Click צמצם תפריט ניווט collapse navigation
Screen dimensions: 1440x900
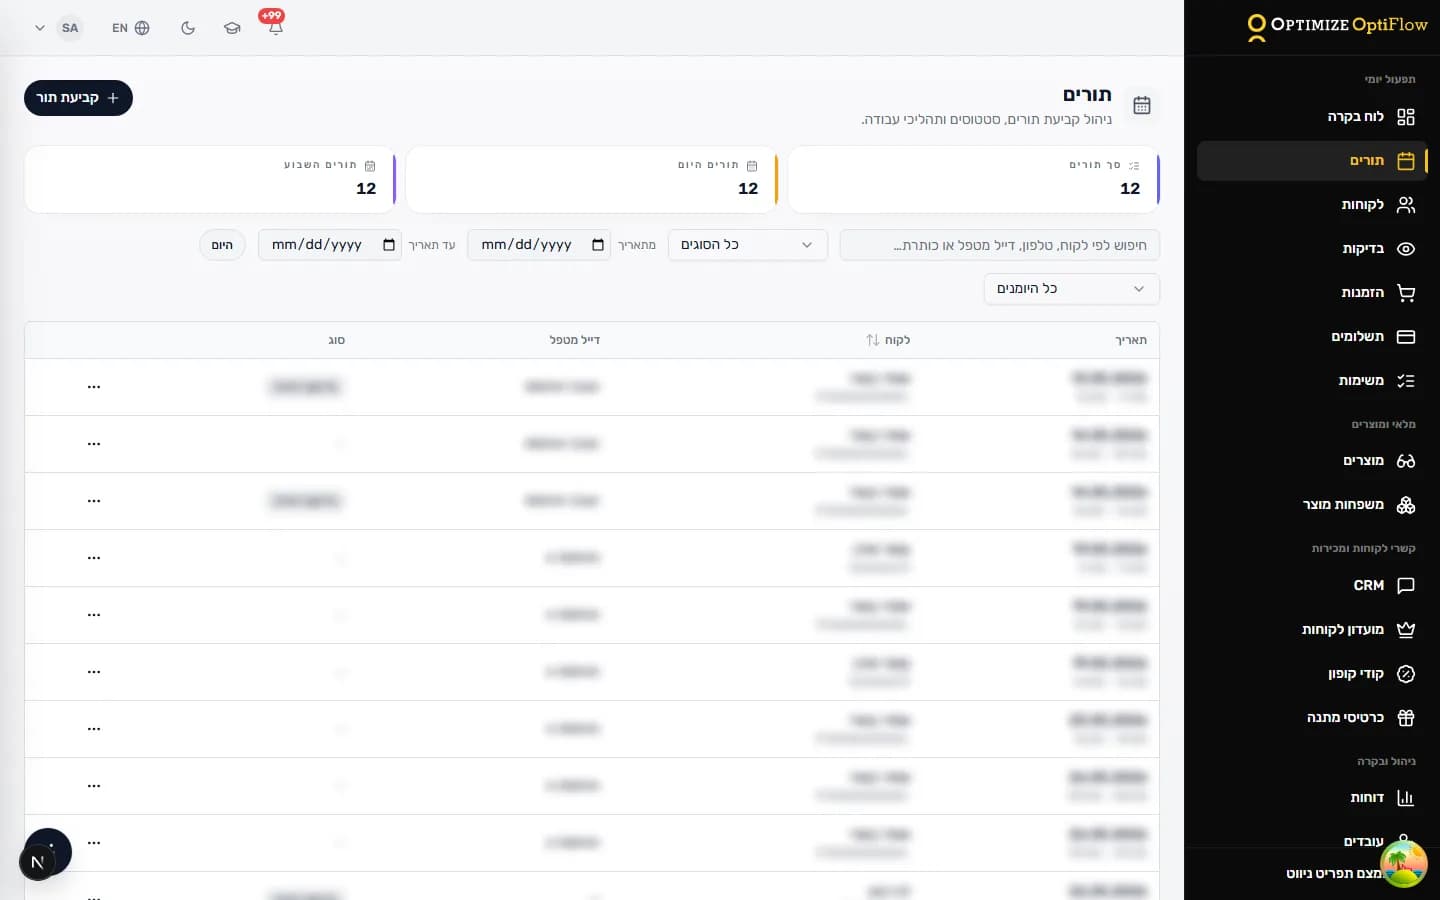[x=1334, y=874]
